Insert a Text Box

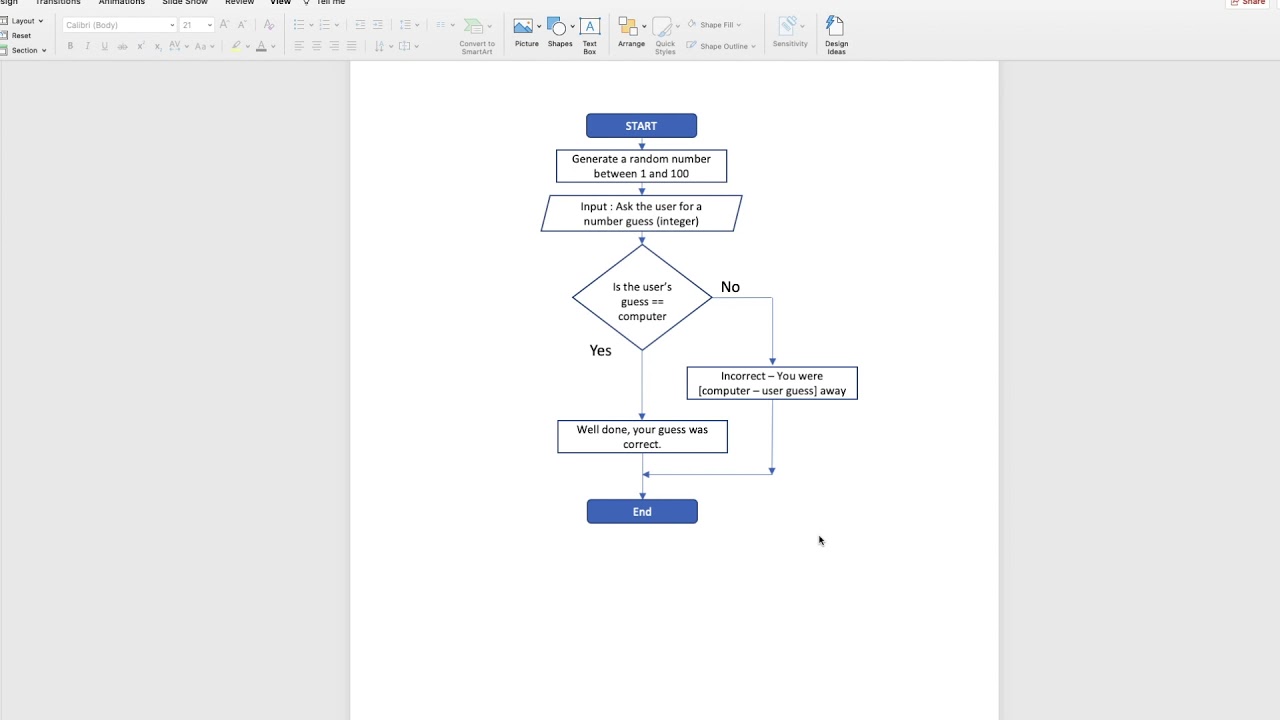pos(590,35)
